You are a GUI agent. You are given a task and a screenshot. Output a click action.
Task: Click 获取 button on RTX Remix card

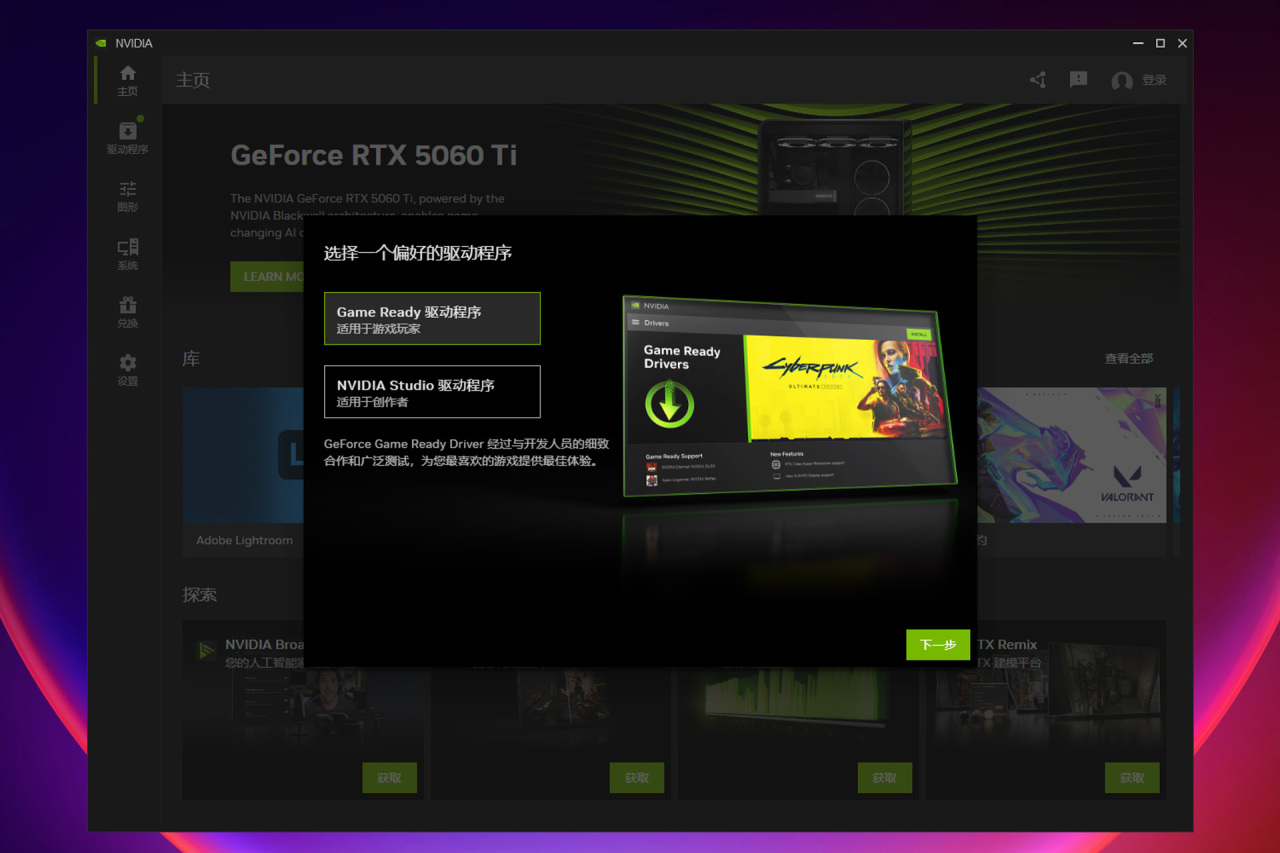pyautogui.click(x=1132, y=778)
